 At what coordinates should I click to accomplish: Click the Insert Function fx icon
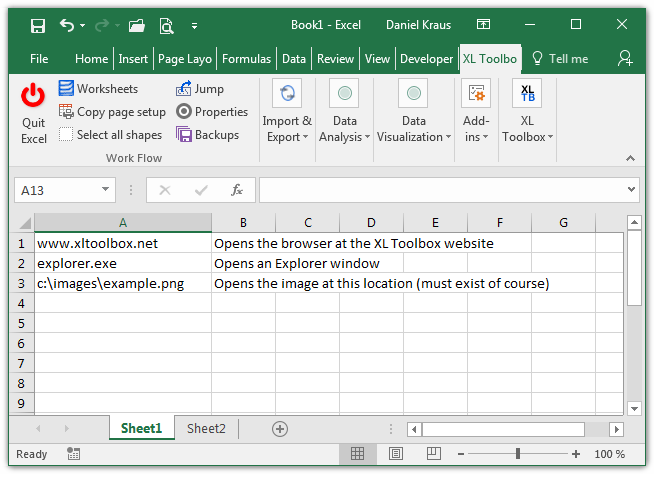pos(237,190)
